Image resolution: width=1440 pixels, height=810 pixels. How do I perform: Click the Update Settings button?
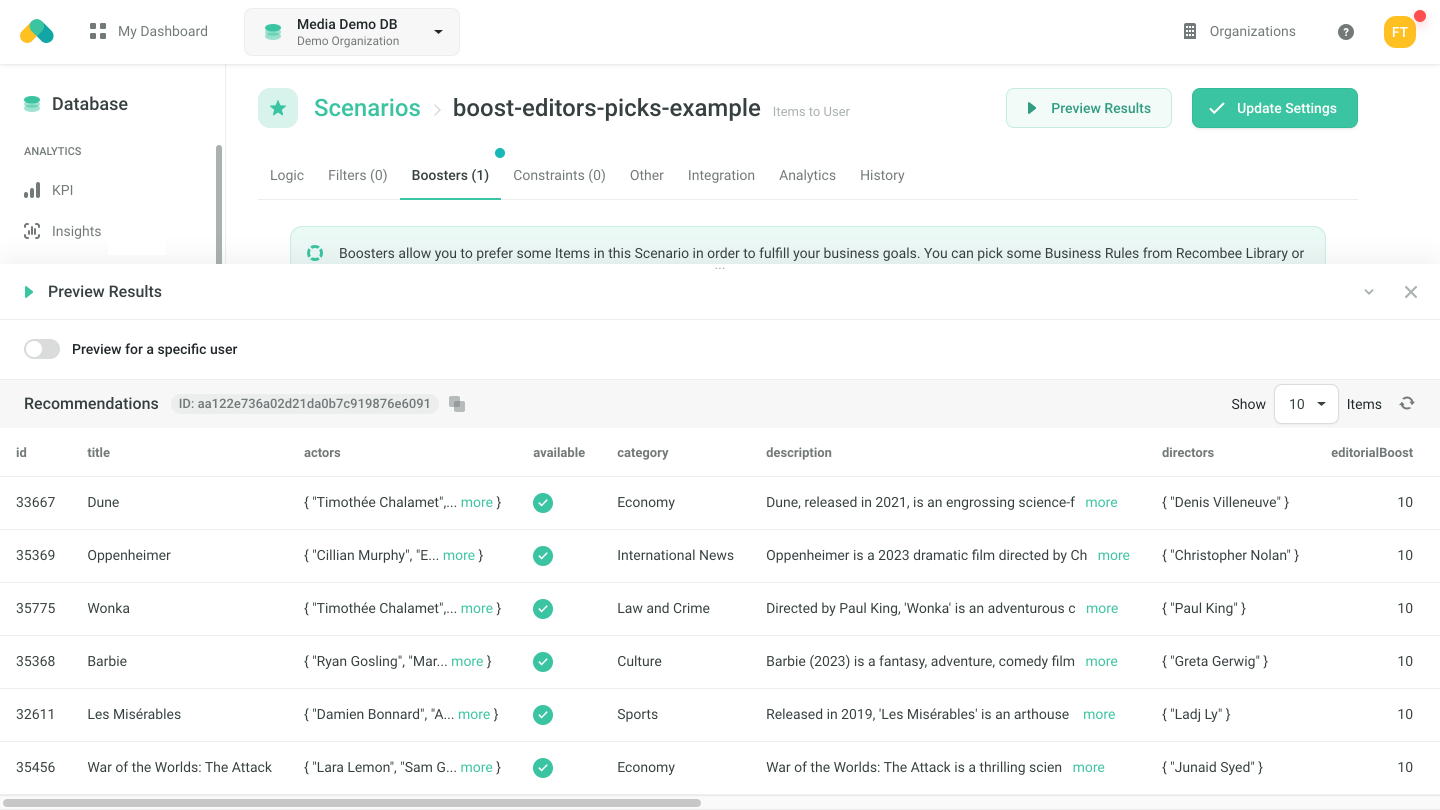1274,107
